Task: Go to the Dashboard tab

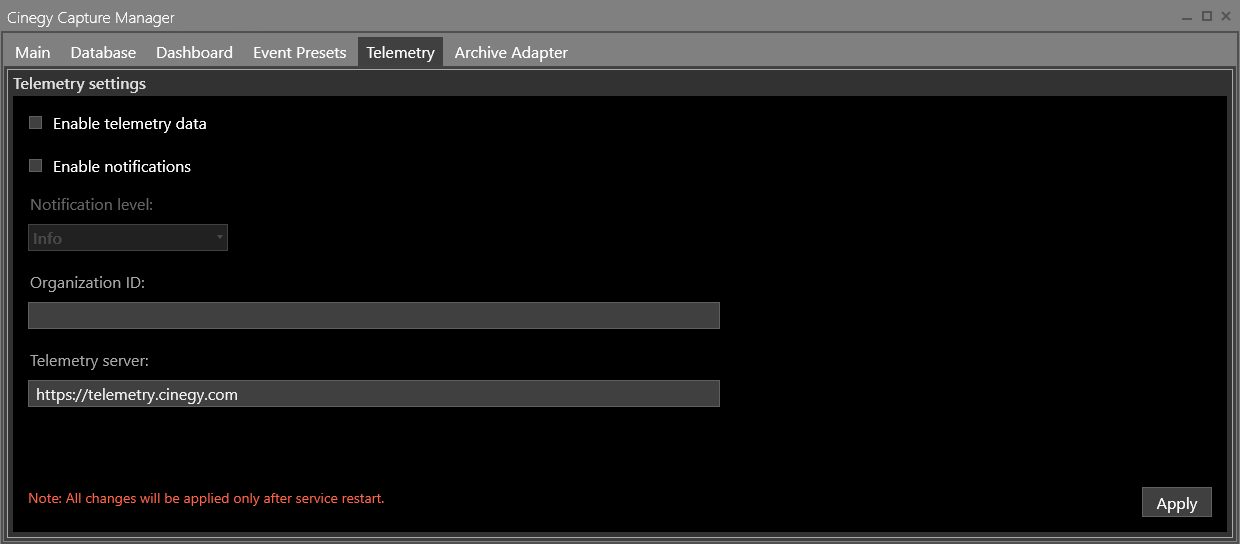Action: pos(194,53)
